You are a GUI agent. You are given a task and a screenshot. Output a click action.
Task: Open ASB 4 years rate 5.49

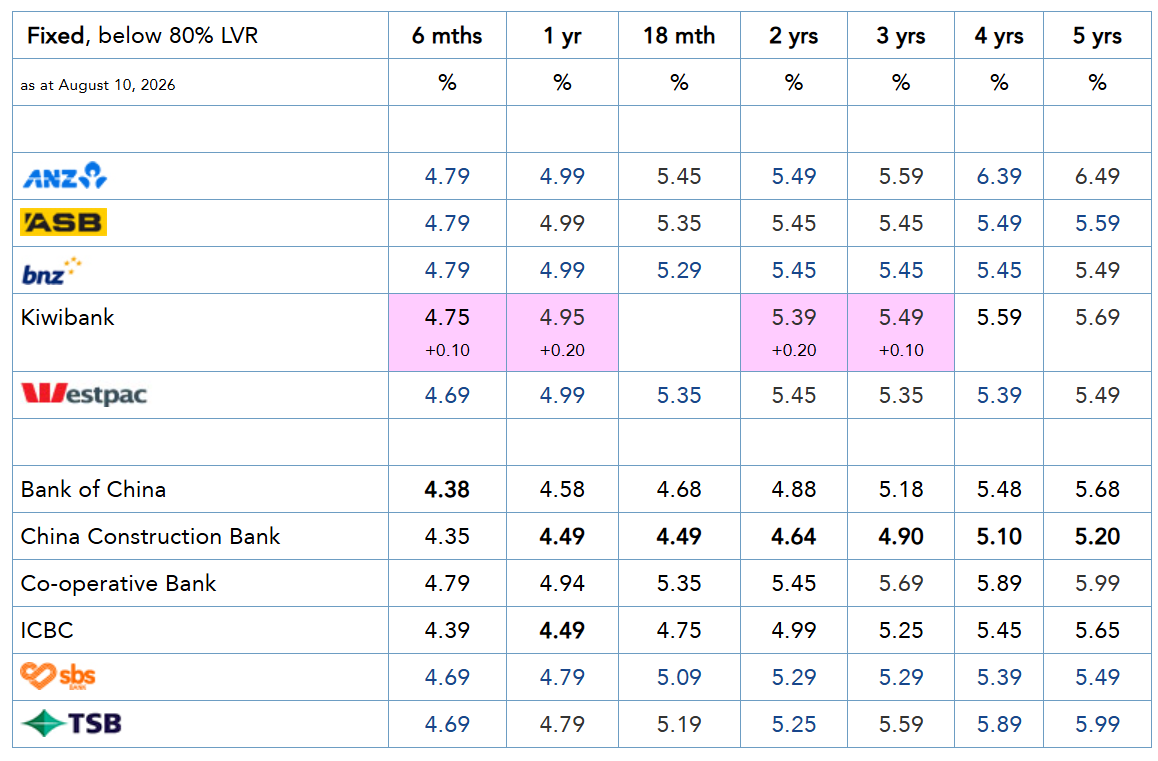tap(999, 223)
